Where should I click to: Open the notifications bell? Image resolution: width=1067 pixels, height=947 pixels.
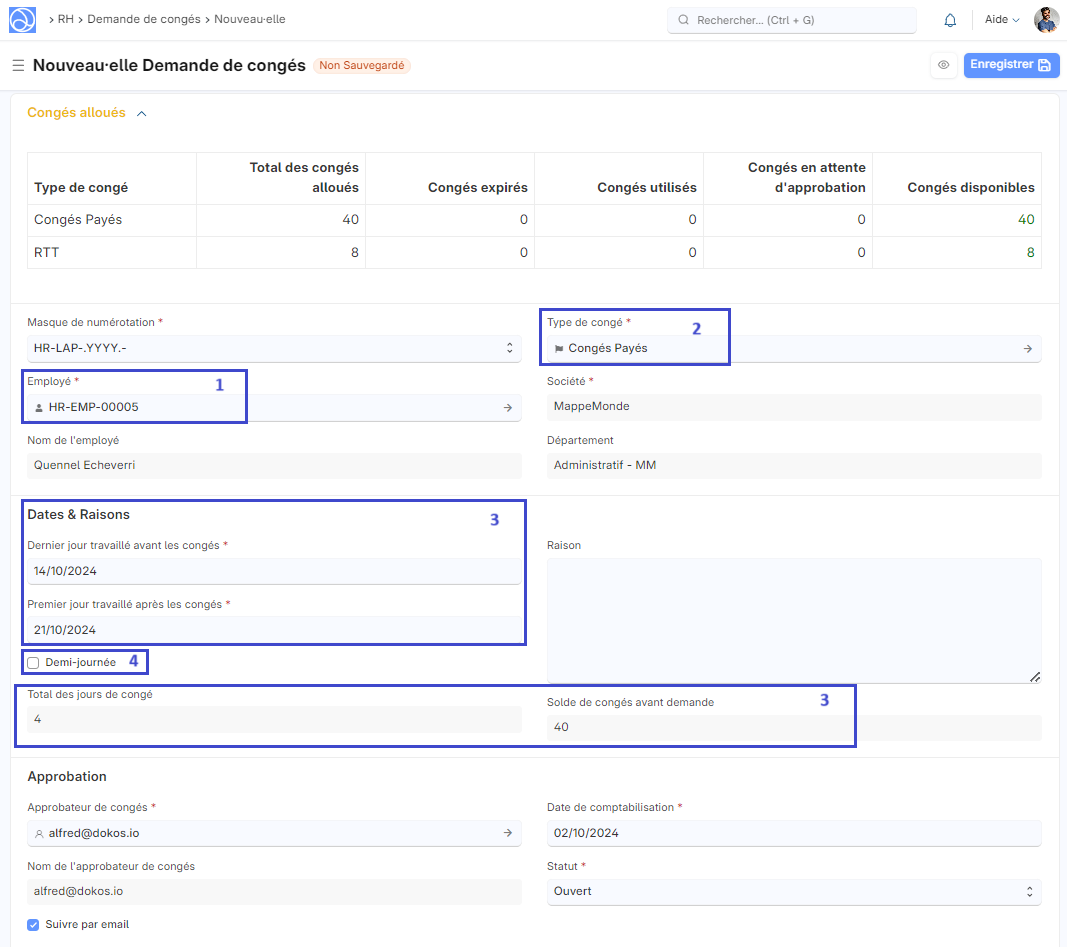[950, 20]
